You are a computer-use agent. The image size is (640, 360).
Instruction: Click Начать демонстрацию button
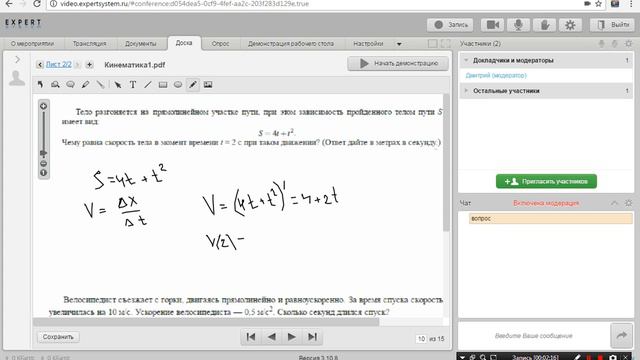(398, 63)
